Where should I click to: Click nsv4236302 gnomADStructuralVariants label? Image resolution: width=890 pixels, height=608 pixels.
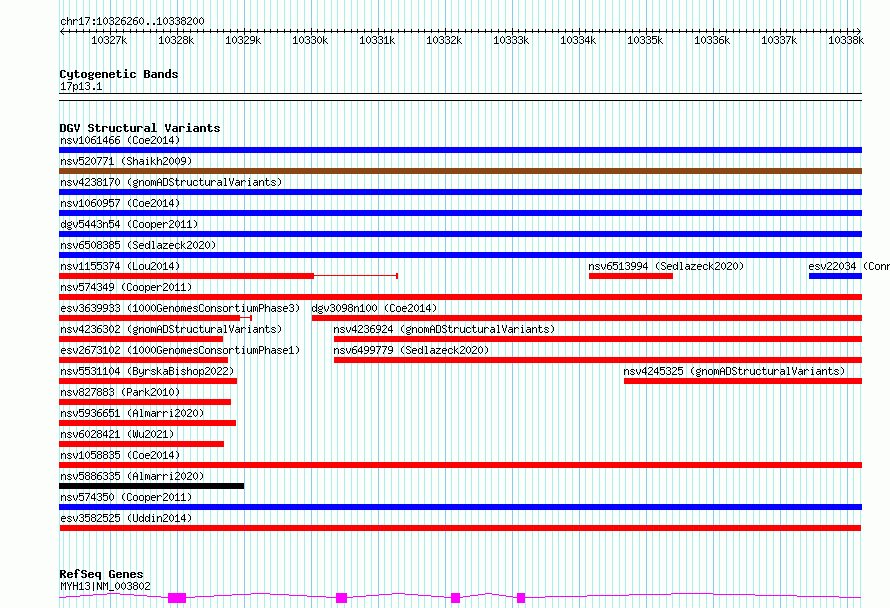coord(171,329)
